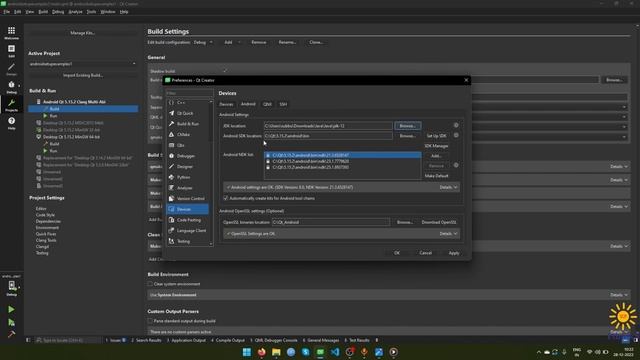This screenshot has width=640, height=360.
Task: Select Desktop Qt 5.15.2 MinGW 64-bit kit
Action: 71,137
